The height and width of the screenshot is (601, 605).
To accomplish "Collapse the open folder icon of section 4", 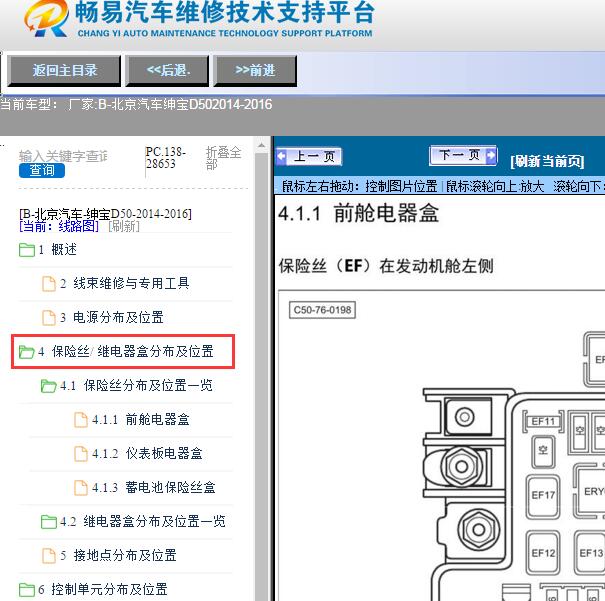I will tap(27, 351).
